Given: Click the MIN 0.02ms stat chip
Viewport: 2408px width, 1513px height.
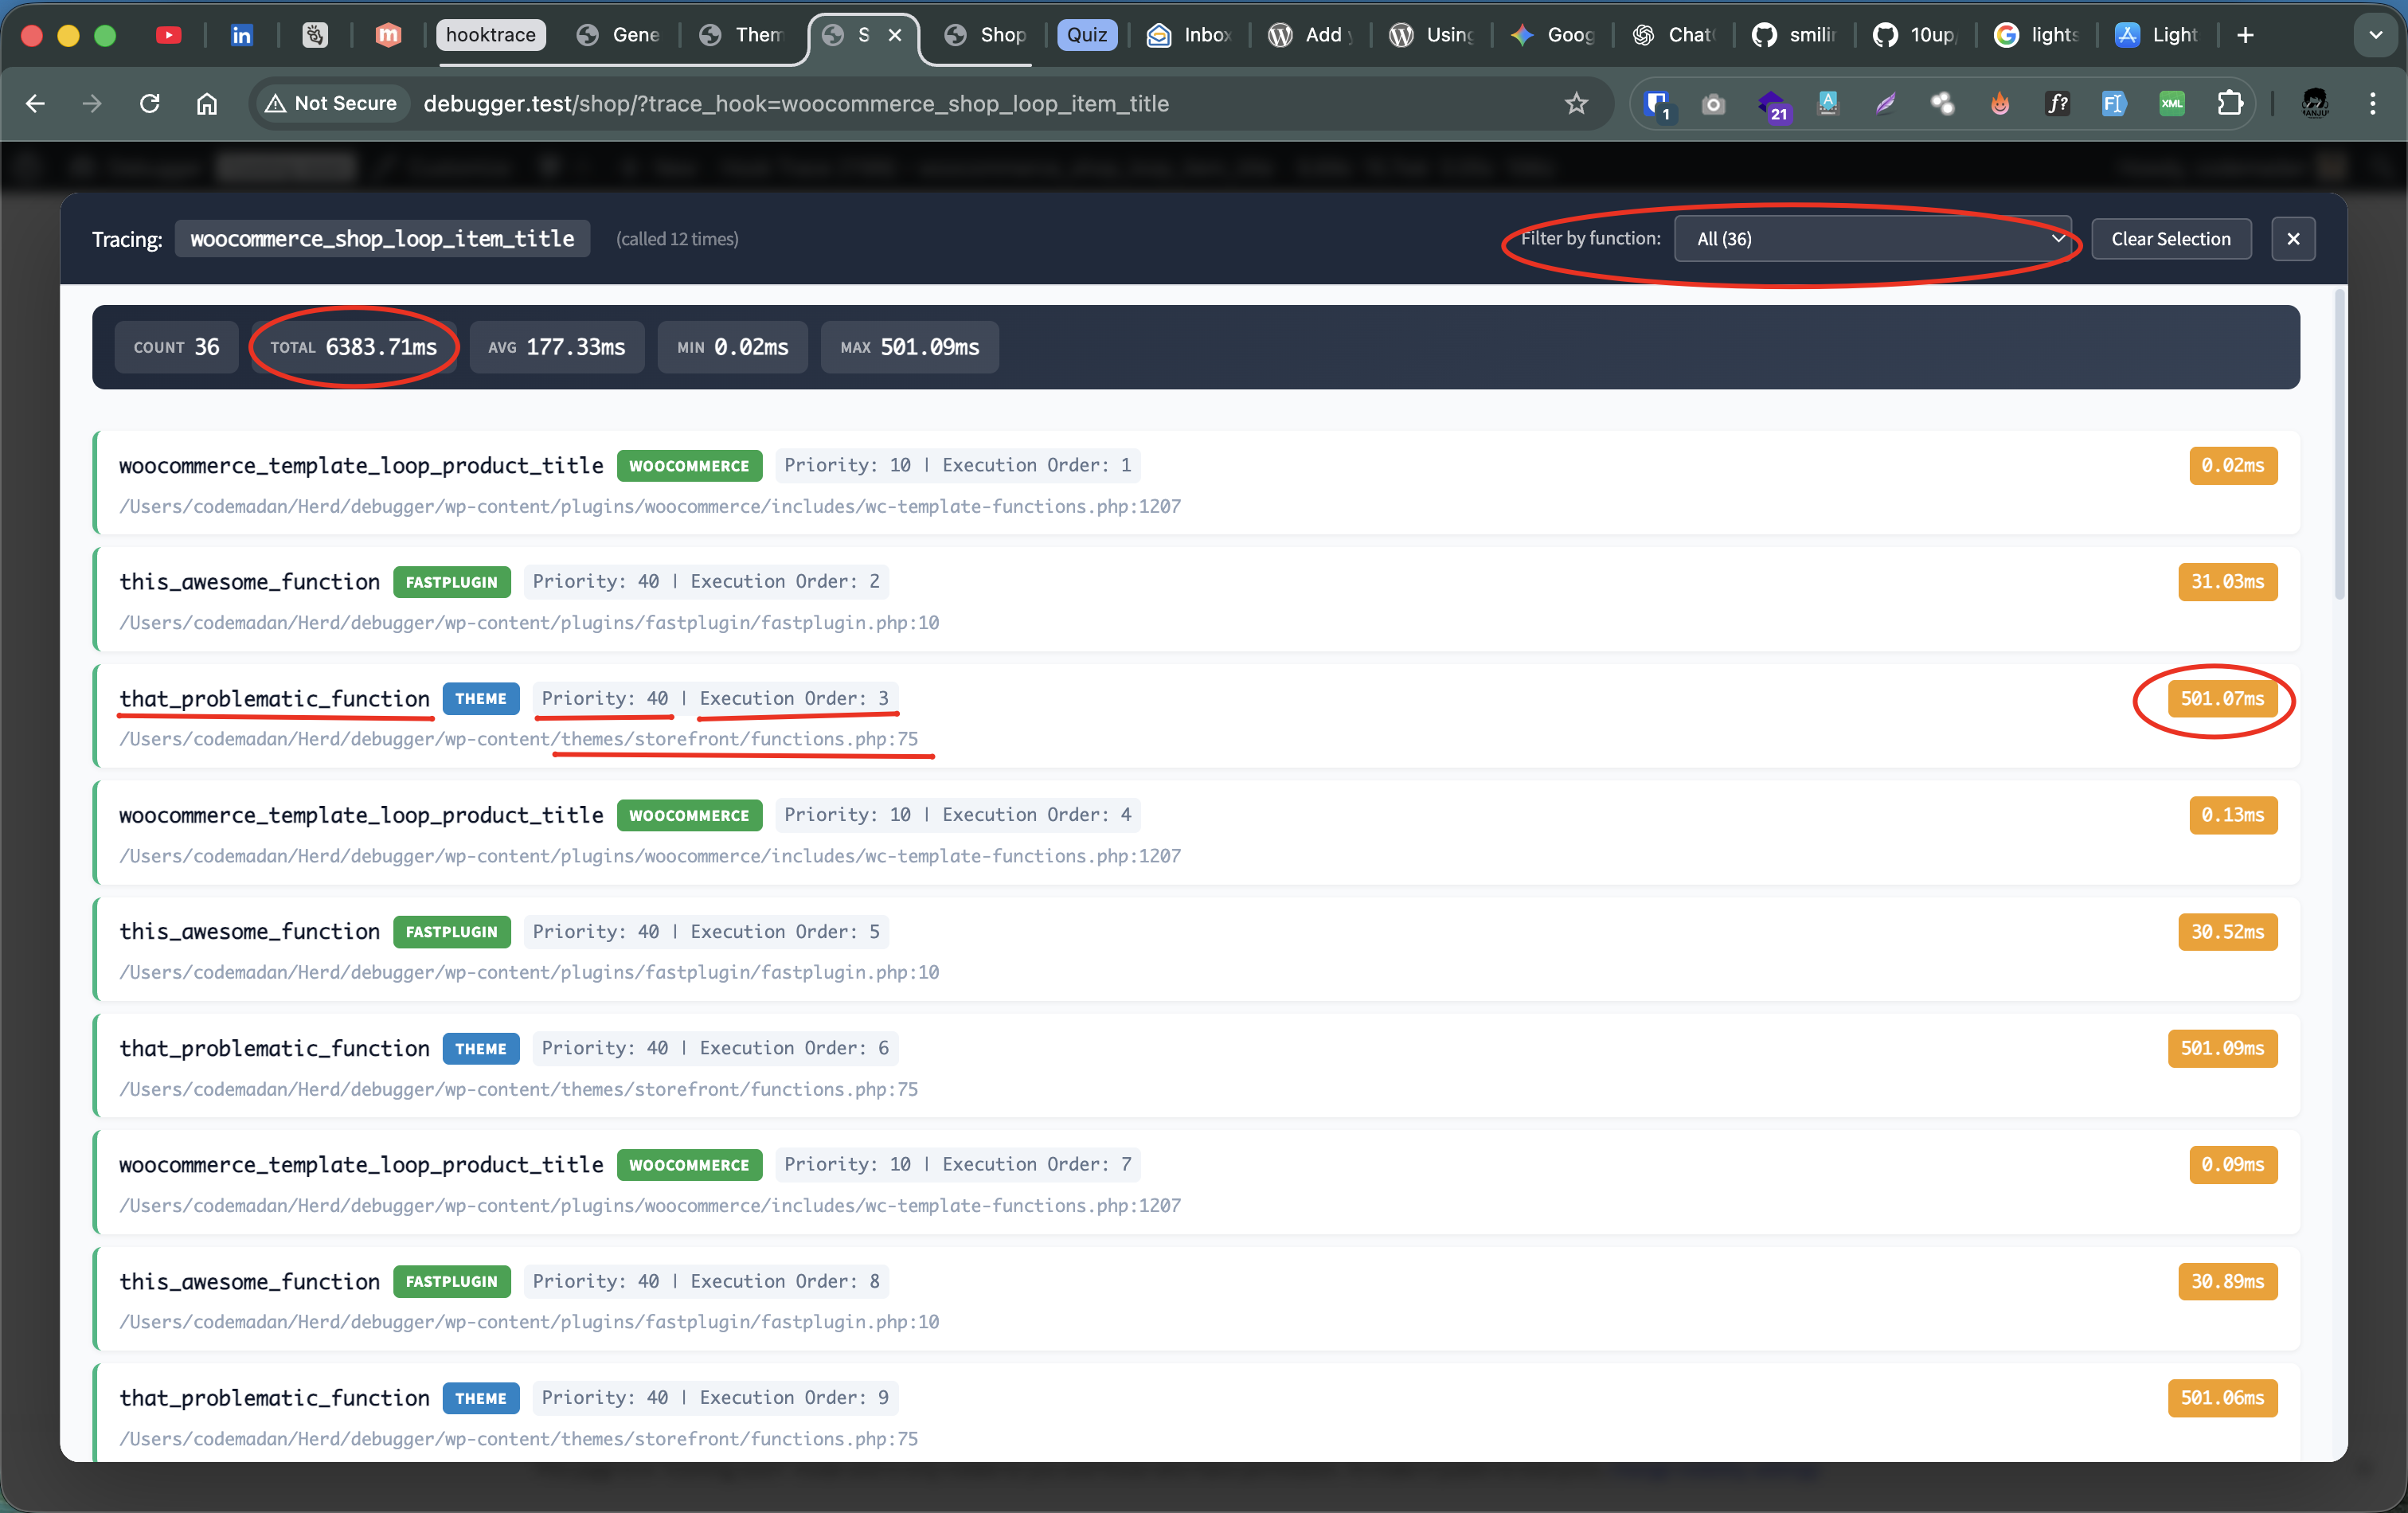Looking at the screenshot, I should click(732, 347).
